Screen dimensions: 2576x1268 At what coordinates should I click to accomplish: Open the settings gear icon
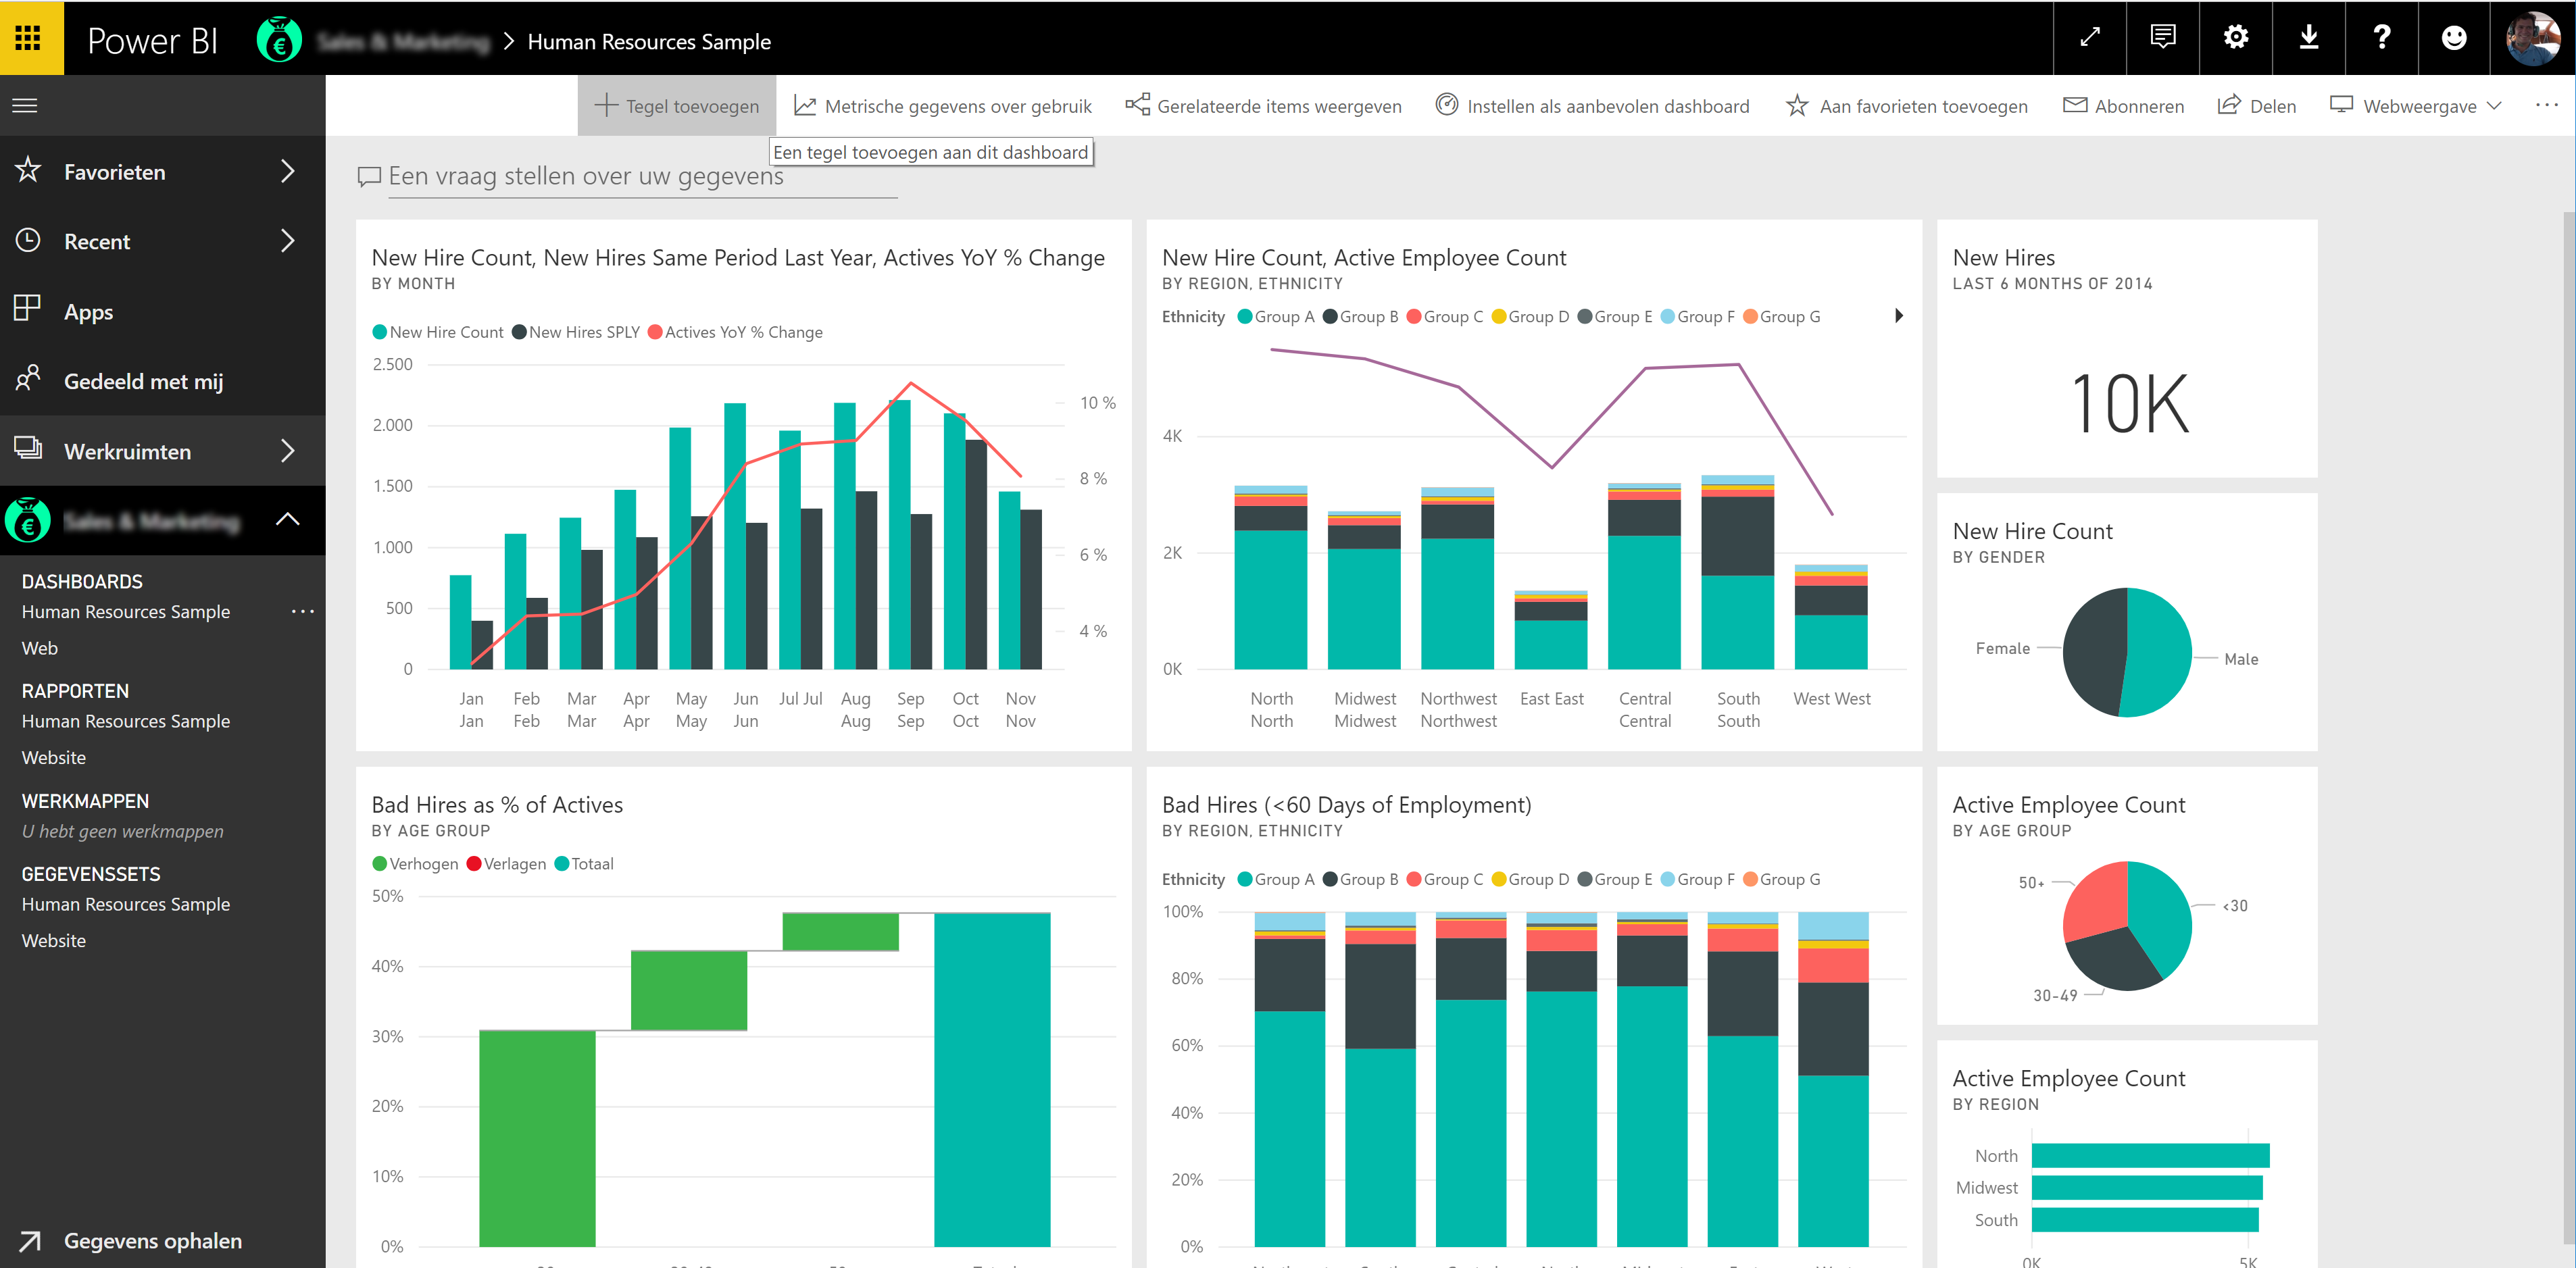click(2235, 38)
